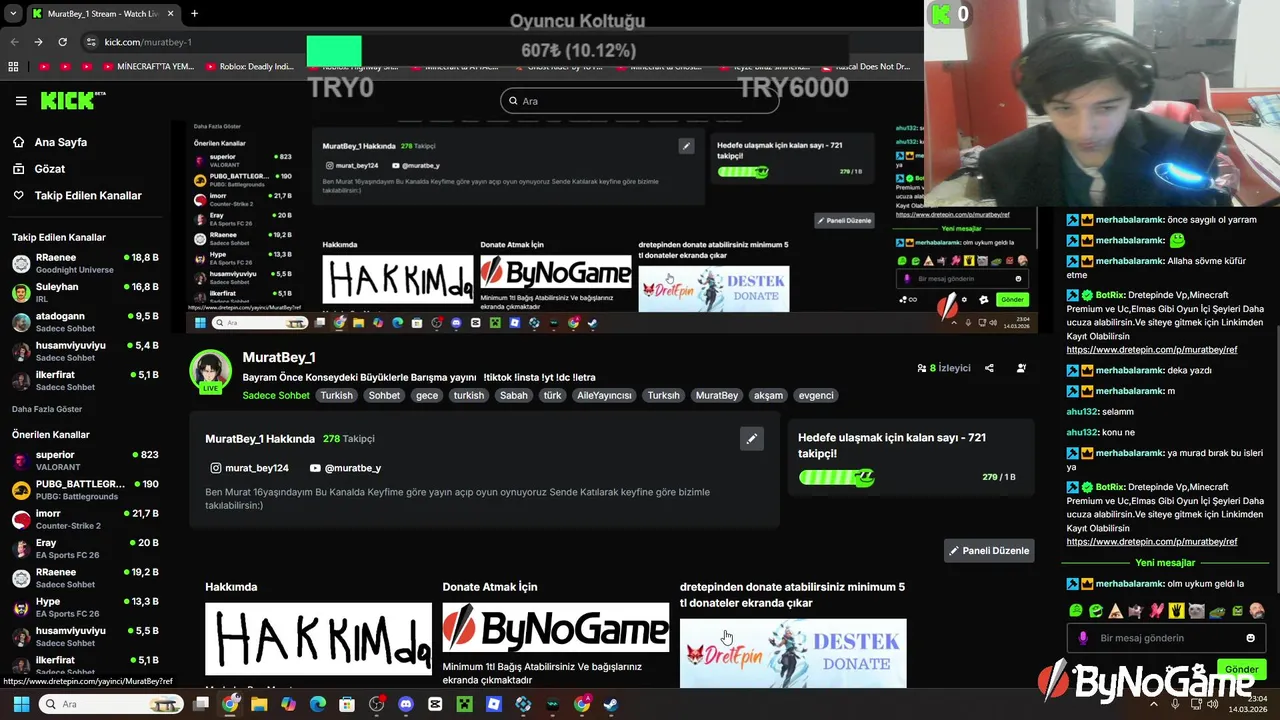Click the kick.com/muratbey-1 address bar

148,42
